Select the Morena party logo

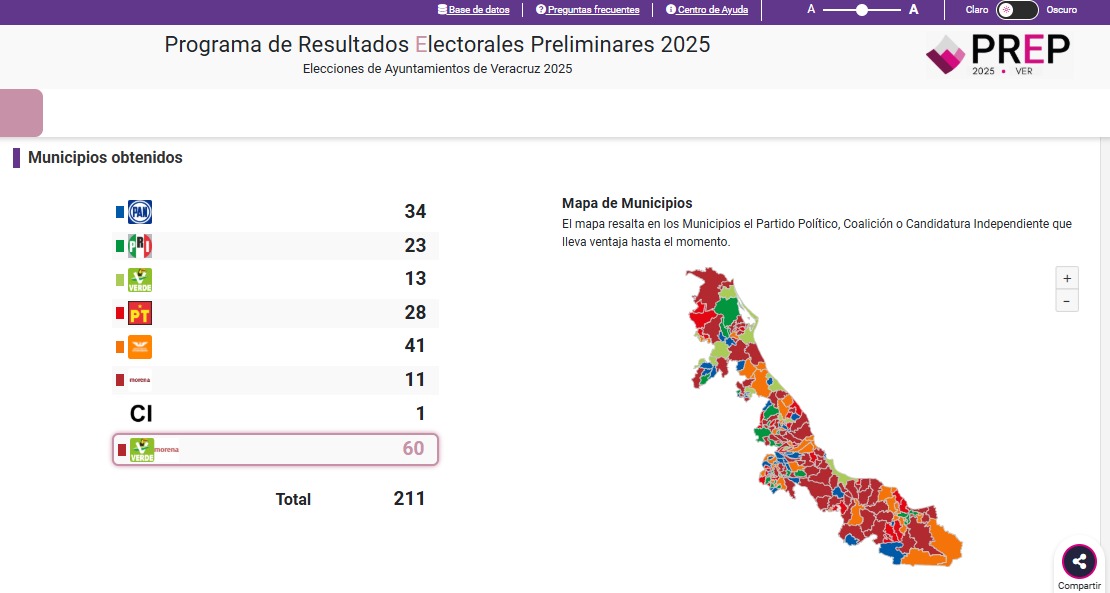139,380
